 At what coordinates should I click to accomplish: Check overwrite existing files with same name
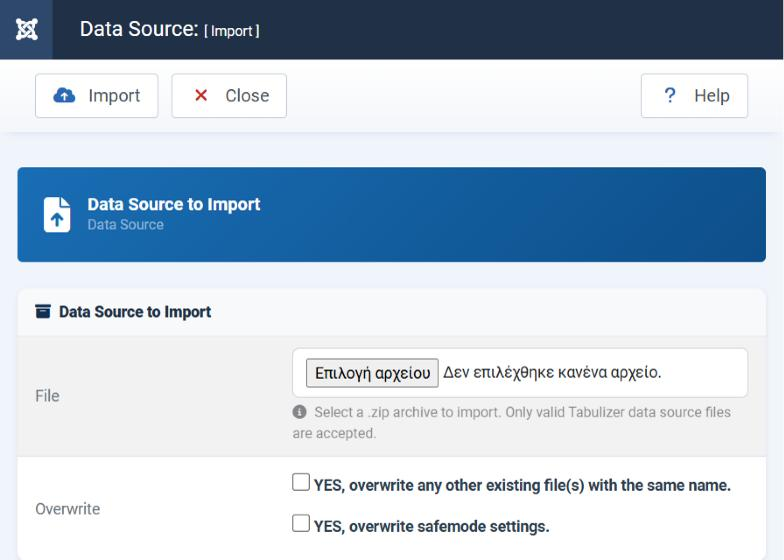pyautogui.click(x=301, y=482)
